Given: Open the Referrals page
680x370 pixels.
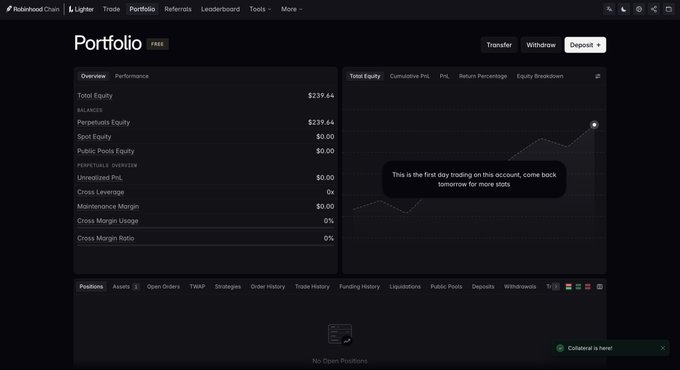Looking at the screenshot, I should tap(178, 9).
